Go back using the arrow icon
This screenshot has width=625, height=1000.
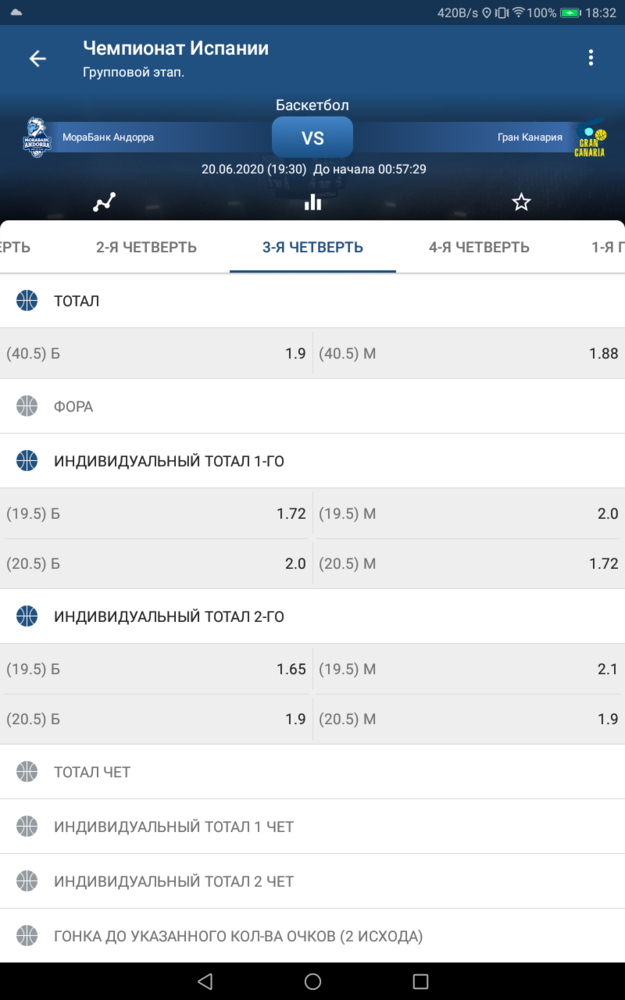pyautogui.click(x=38, y=59)
